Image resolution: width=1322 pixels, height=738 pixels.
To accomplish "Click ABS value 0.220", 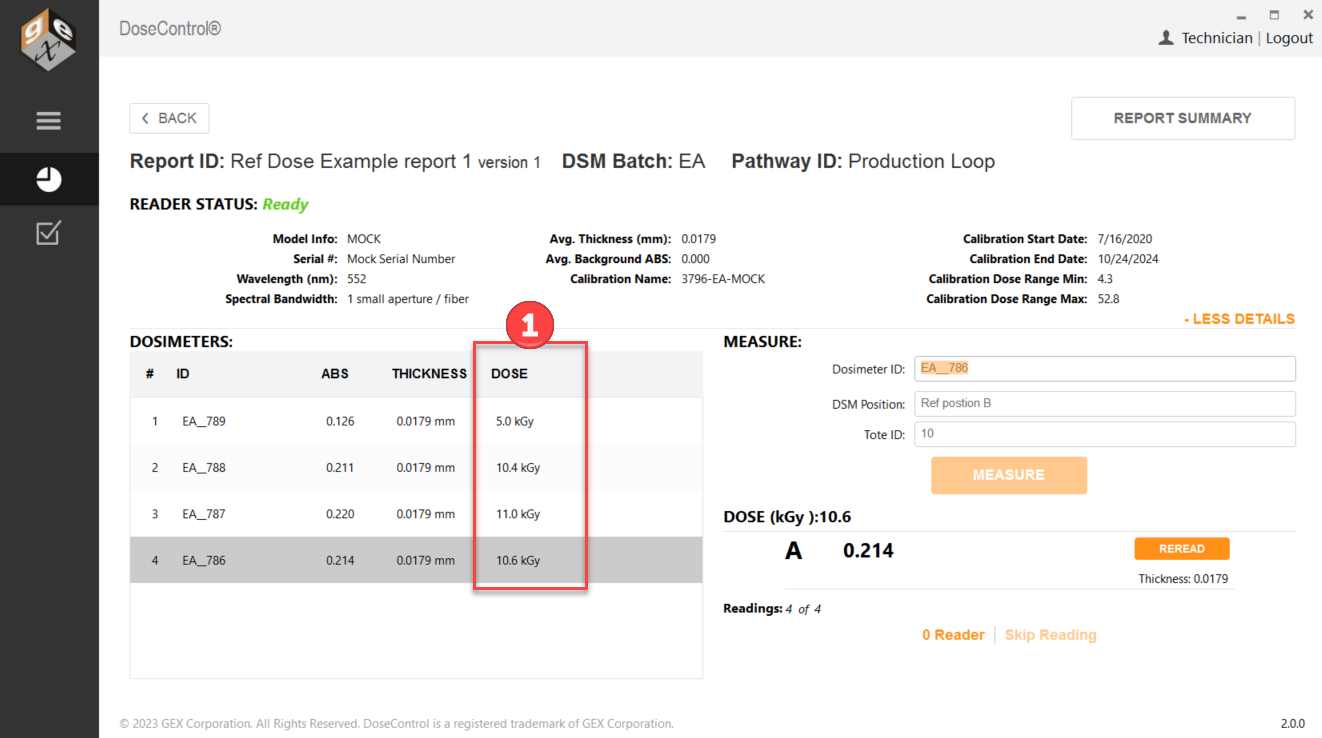I will click(x=340, y=514).
